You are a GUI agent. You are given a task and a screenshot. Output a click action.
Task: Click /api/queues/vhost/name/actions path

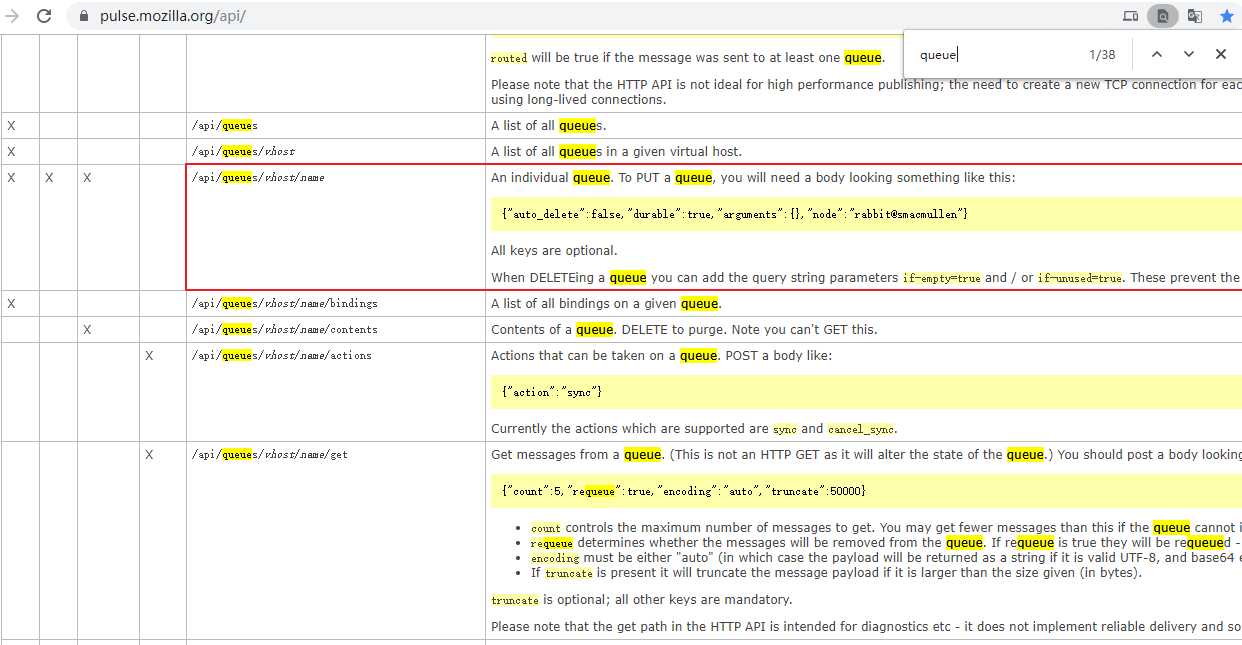click(282, 355)
